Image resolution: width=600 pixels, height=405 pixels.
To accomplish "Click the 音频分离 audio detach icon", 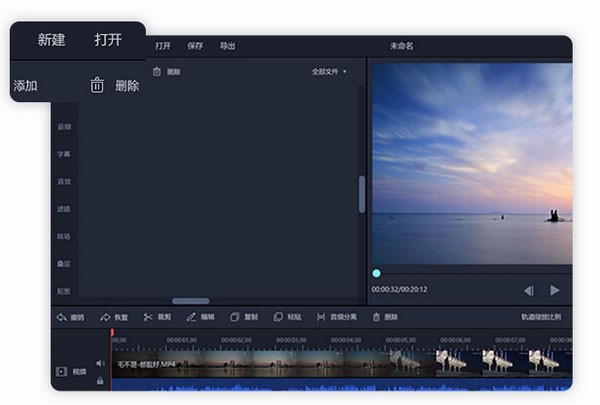I will click(322, 317).
